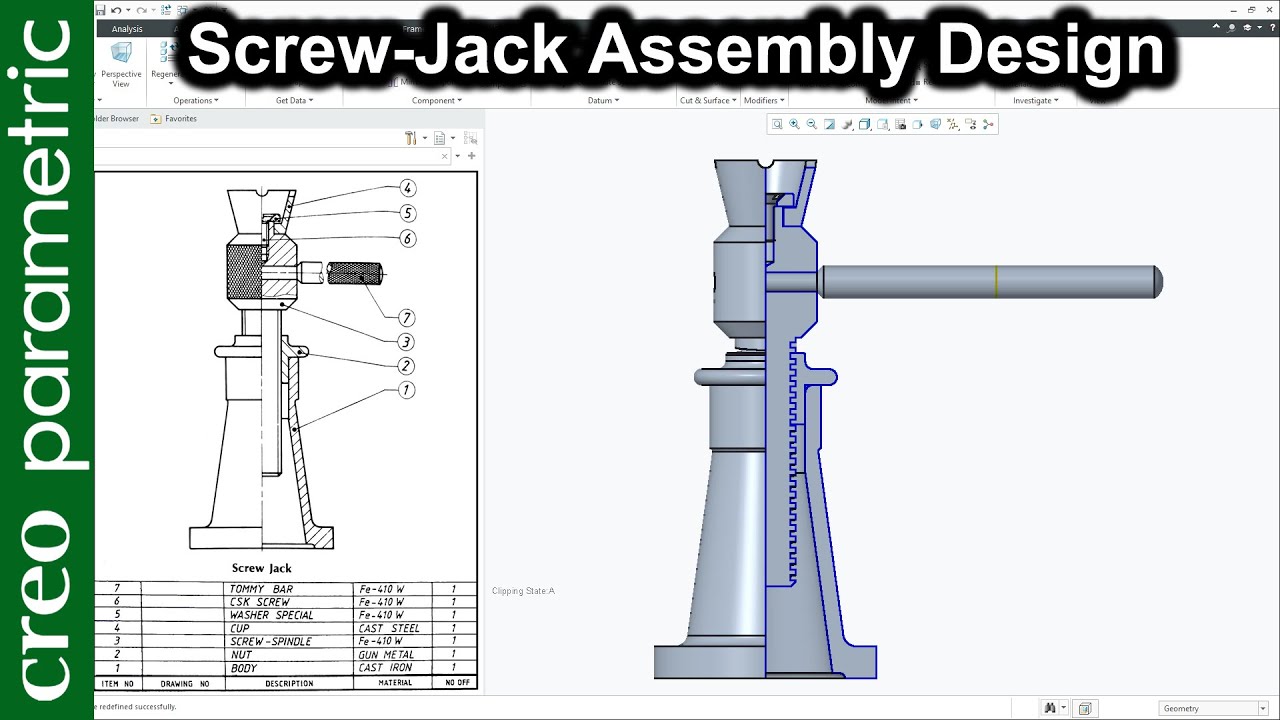Click the Zoom Out magnifier icon
Screen dimensions: 1280x720
[x=812, y=124]
